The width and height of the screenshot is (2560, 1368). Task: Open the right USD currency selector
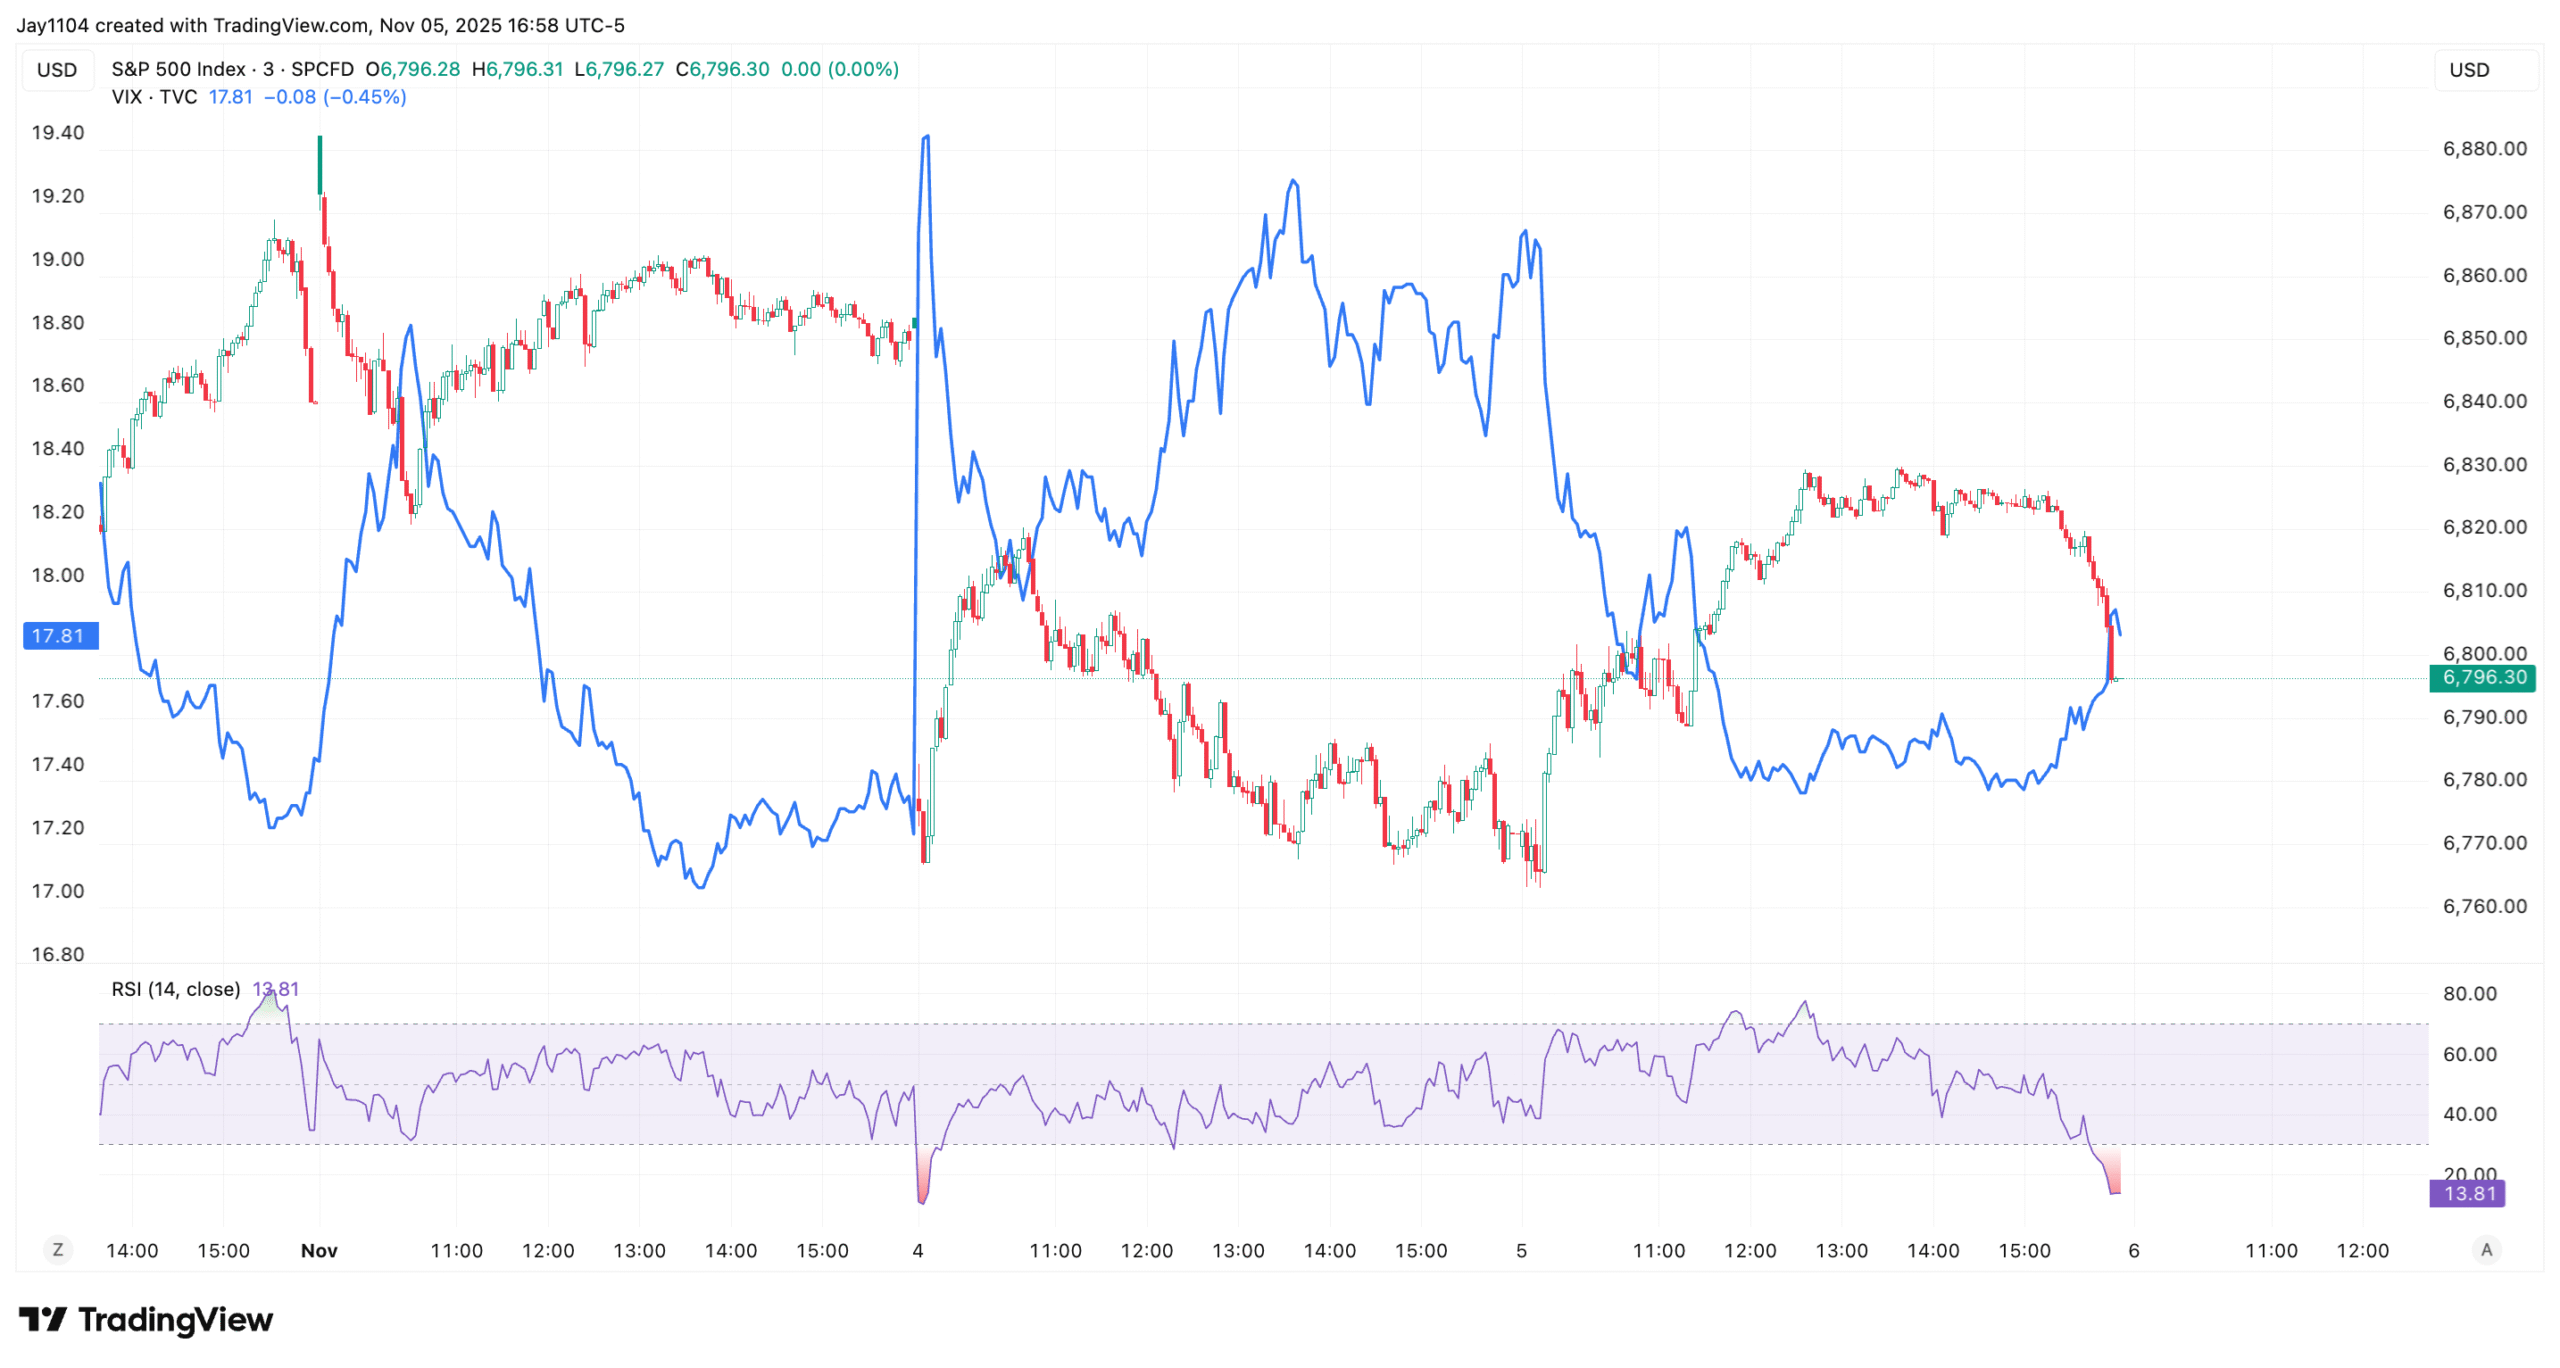2468,70
